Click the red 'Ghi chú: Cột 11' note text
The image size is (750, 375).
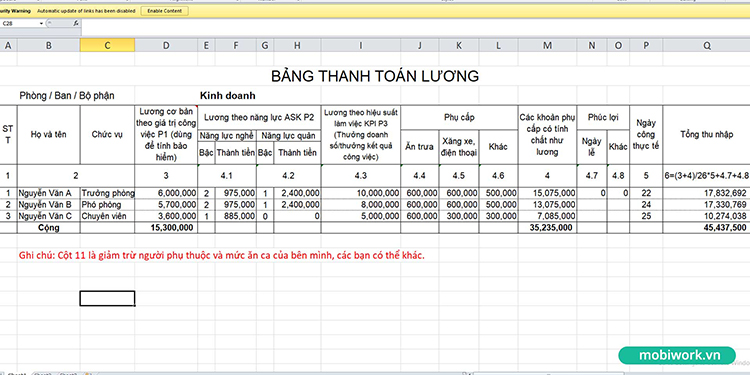click(221, 255)
